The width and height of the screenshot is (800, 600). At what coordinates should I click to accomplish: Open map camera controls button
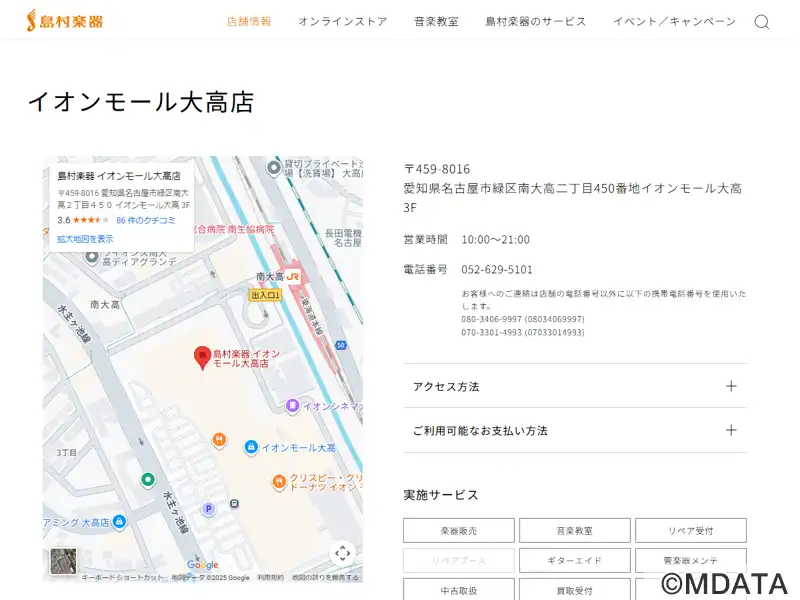point(342,553)
